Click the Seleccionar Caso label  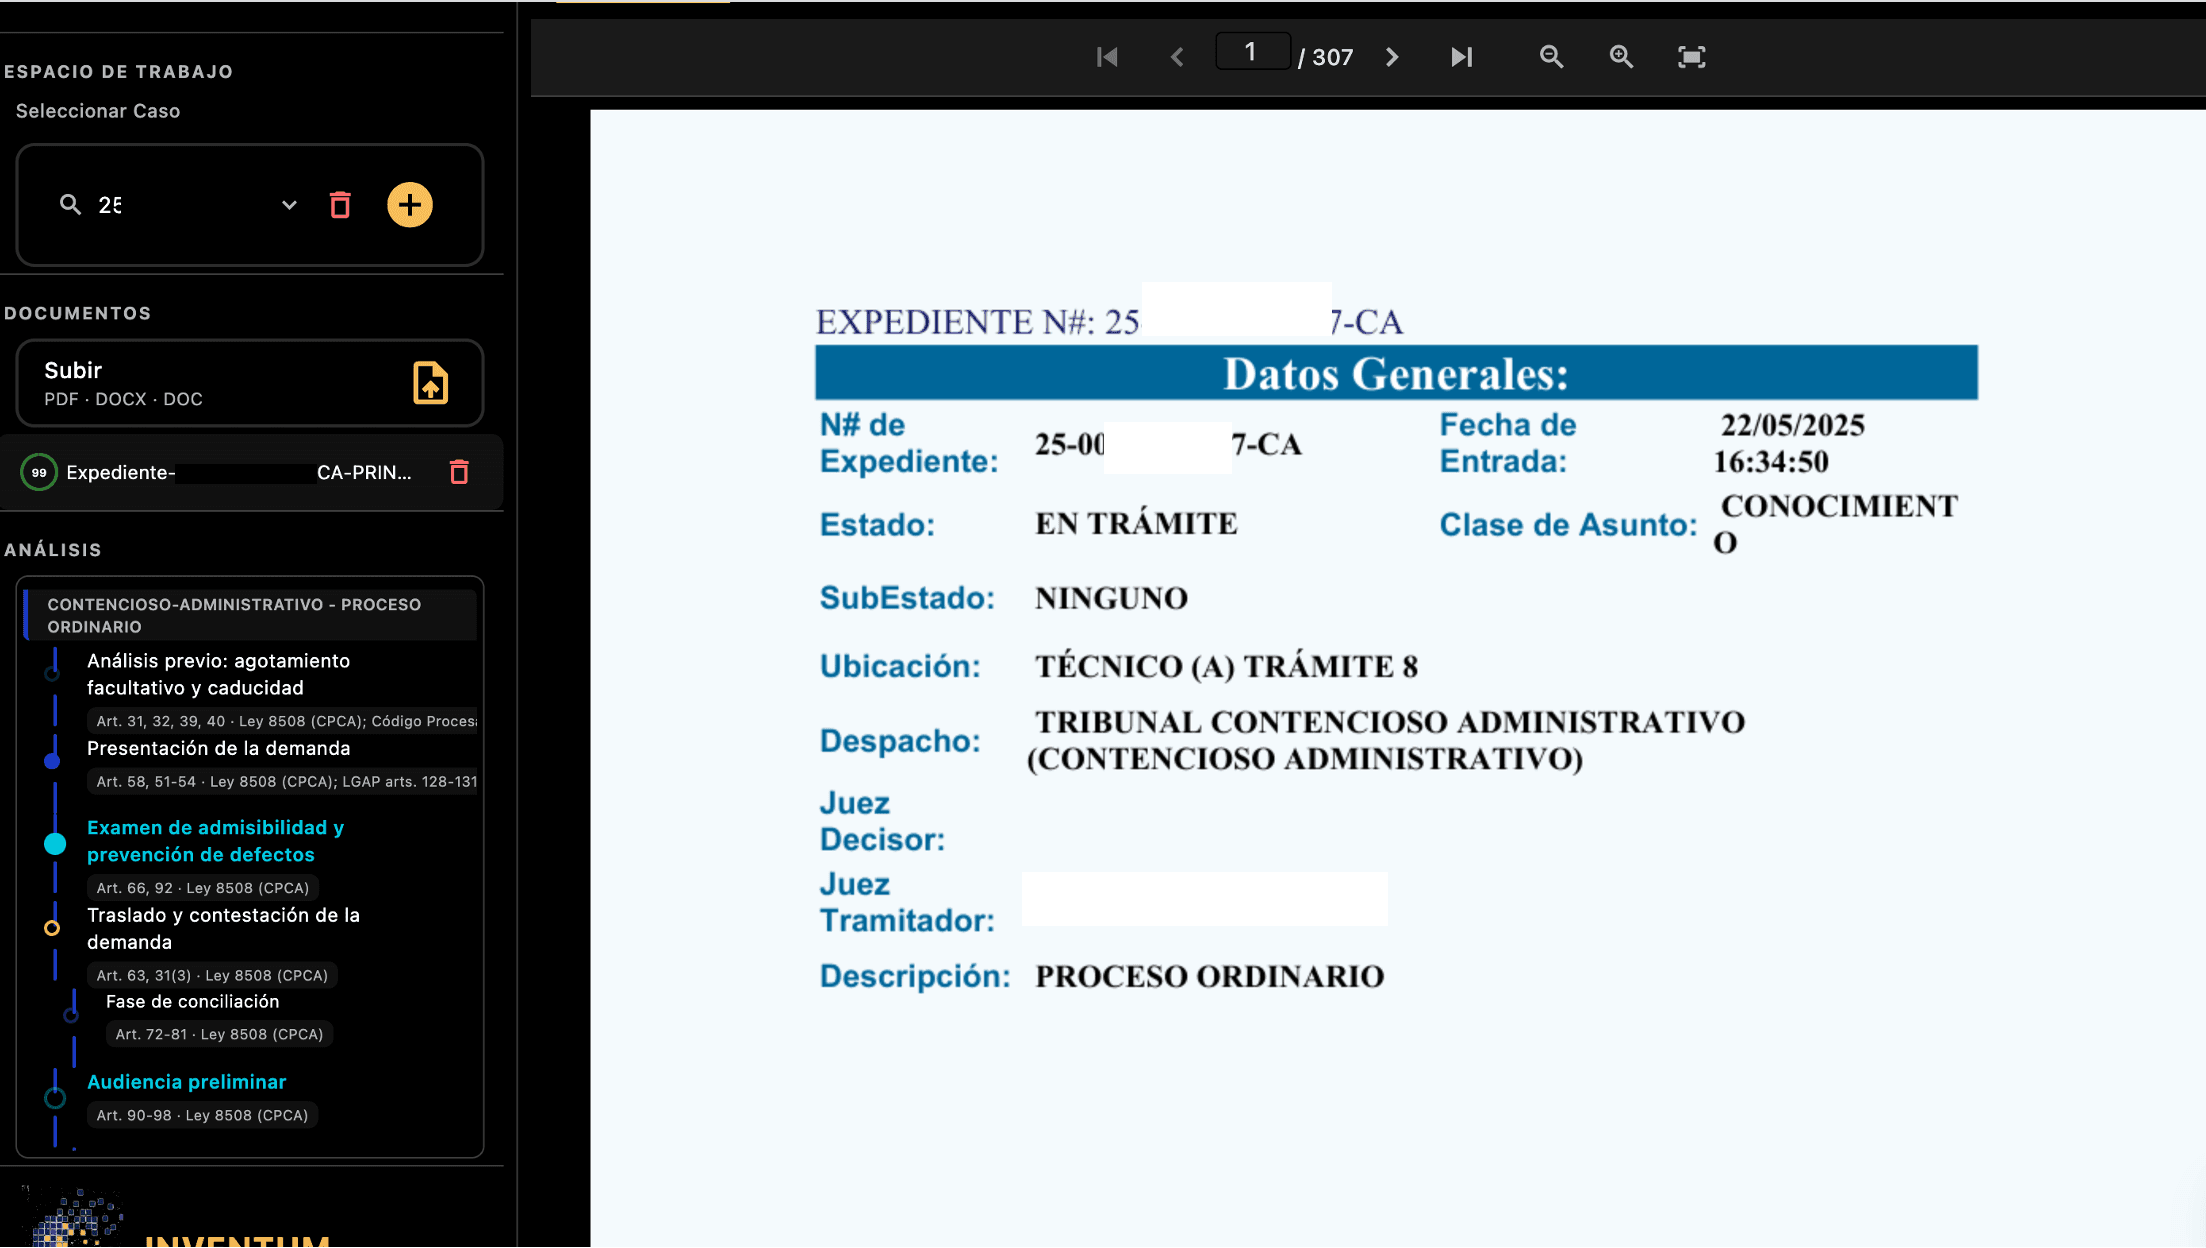98,111
